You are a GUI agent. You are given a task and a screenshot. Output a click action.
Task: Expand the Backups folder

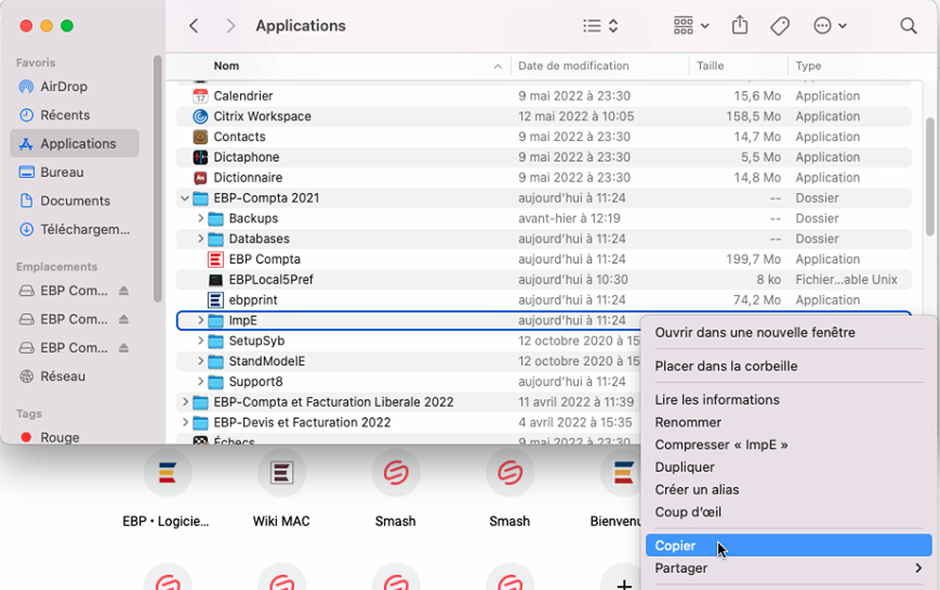pos(200,218)
